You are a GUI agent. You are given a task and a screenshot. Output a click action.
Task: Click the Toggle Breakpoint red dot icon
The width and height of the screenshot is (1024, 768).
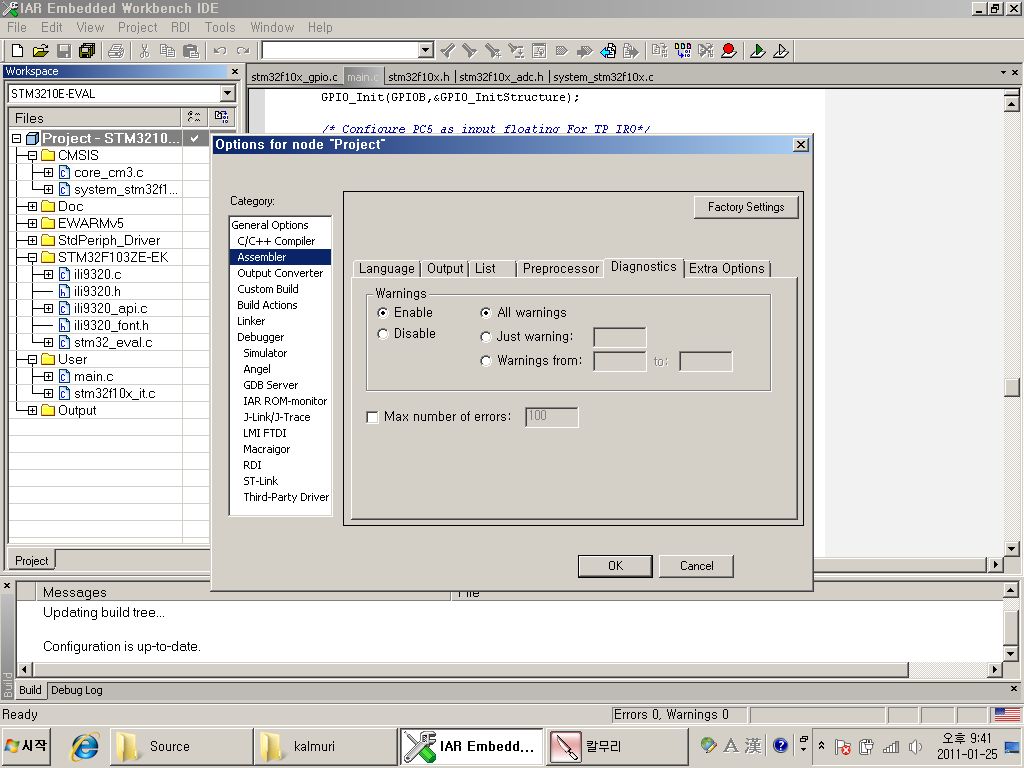point(729,50)
